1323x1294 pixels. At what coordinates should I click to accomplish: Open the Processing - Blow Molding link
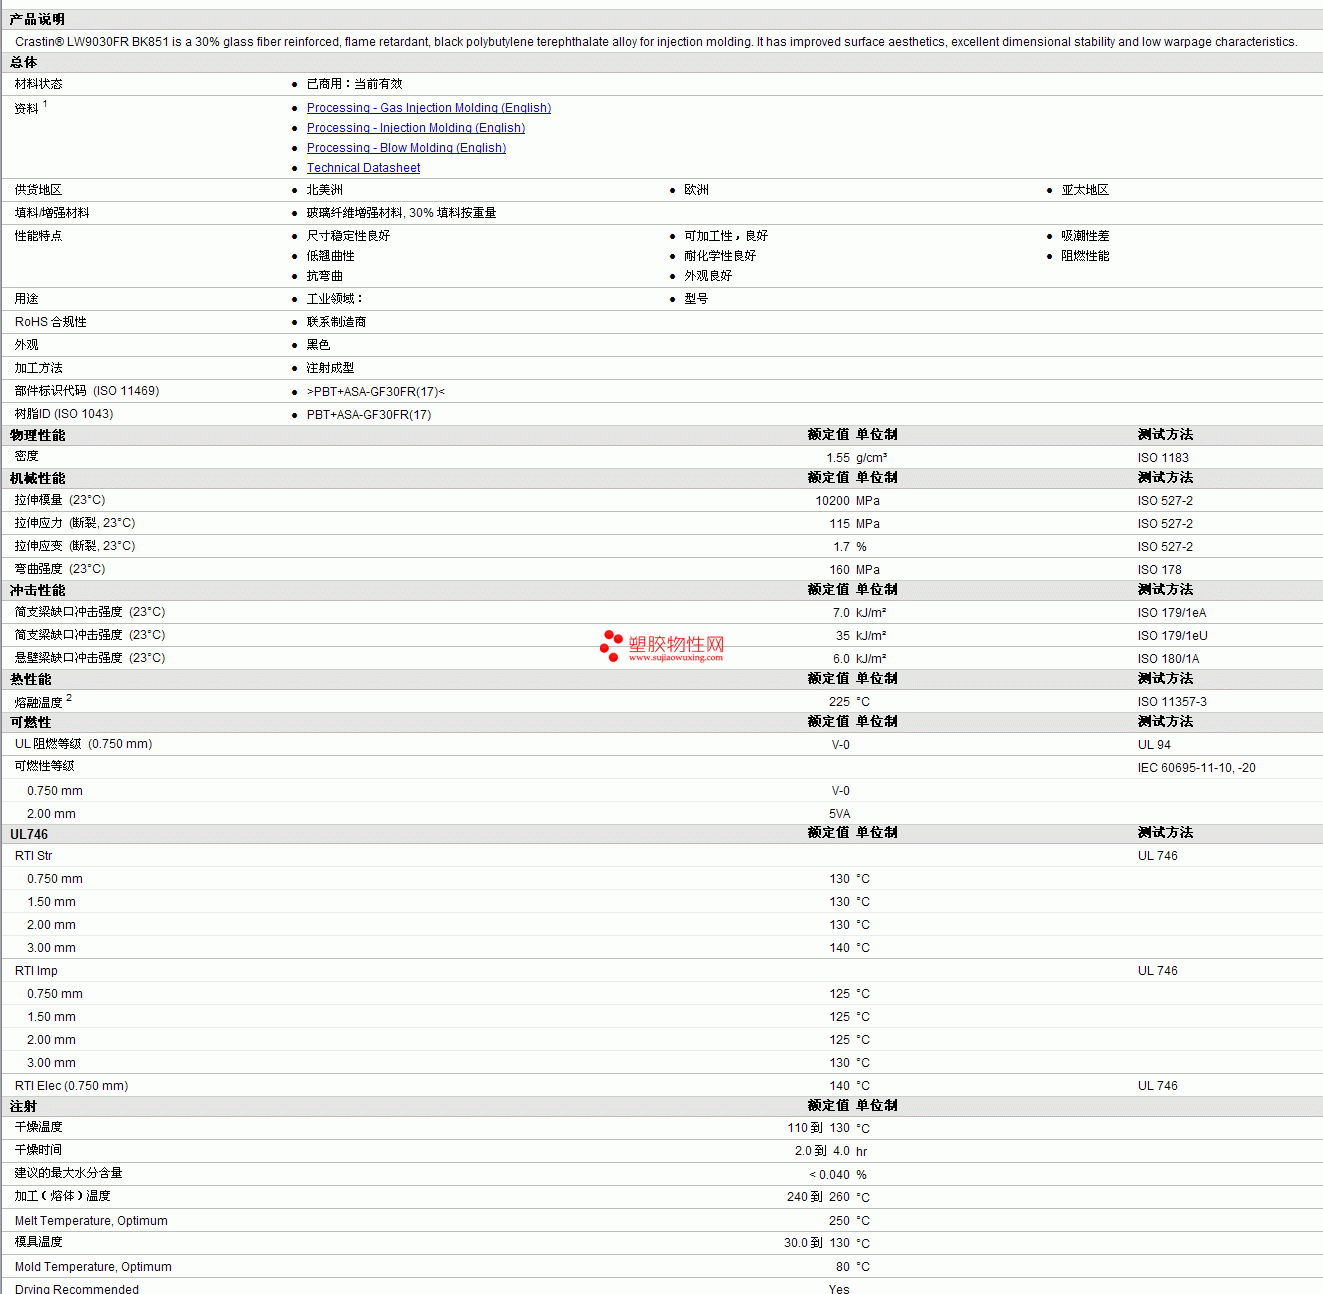click(406, 148)
